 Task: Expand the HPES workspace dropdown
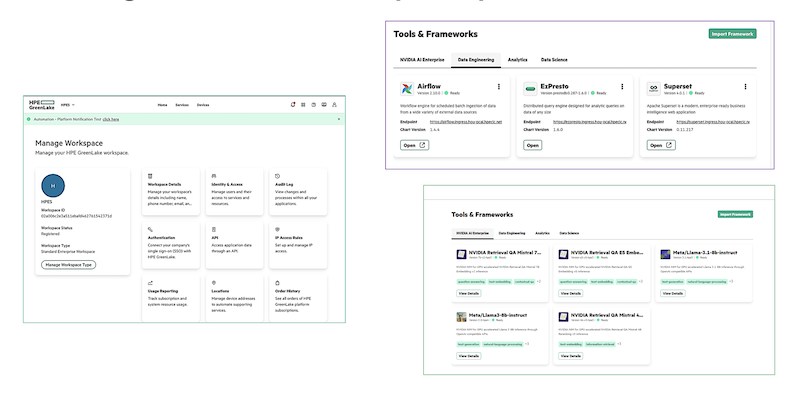(68, 105)
